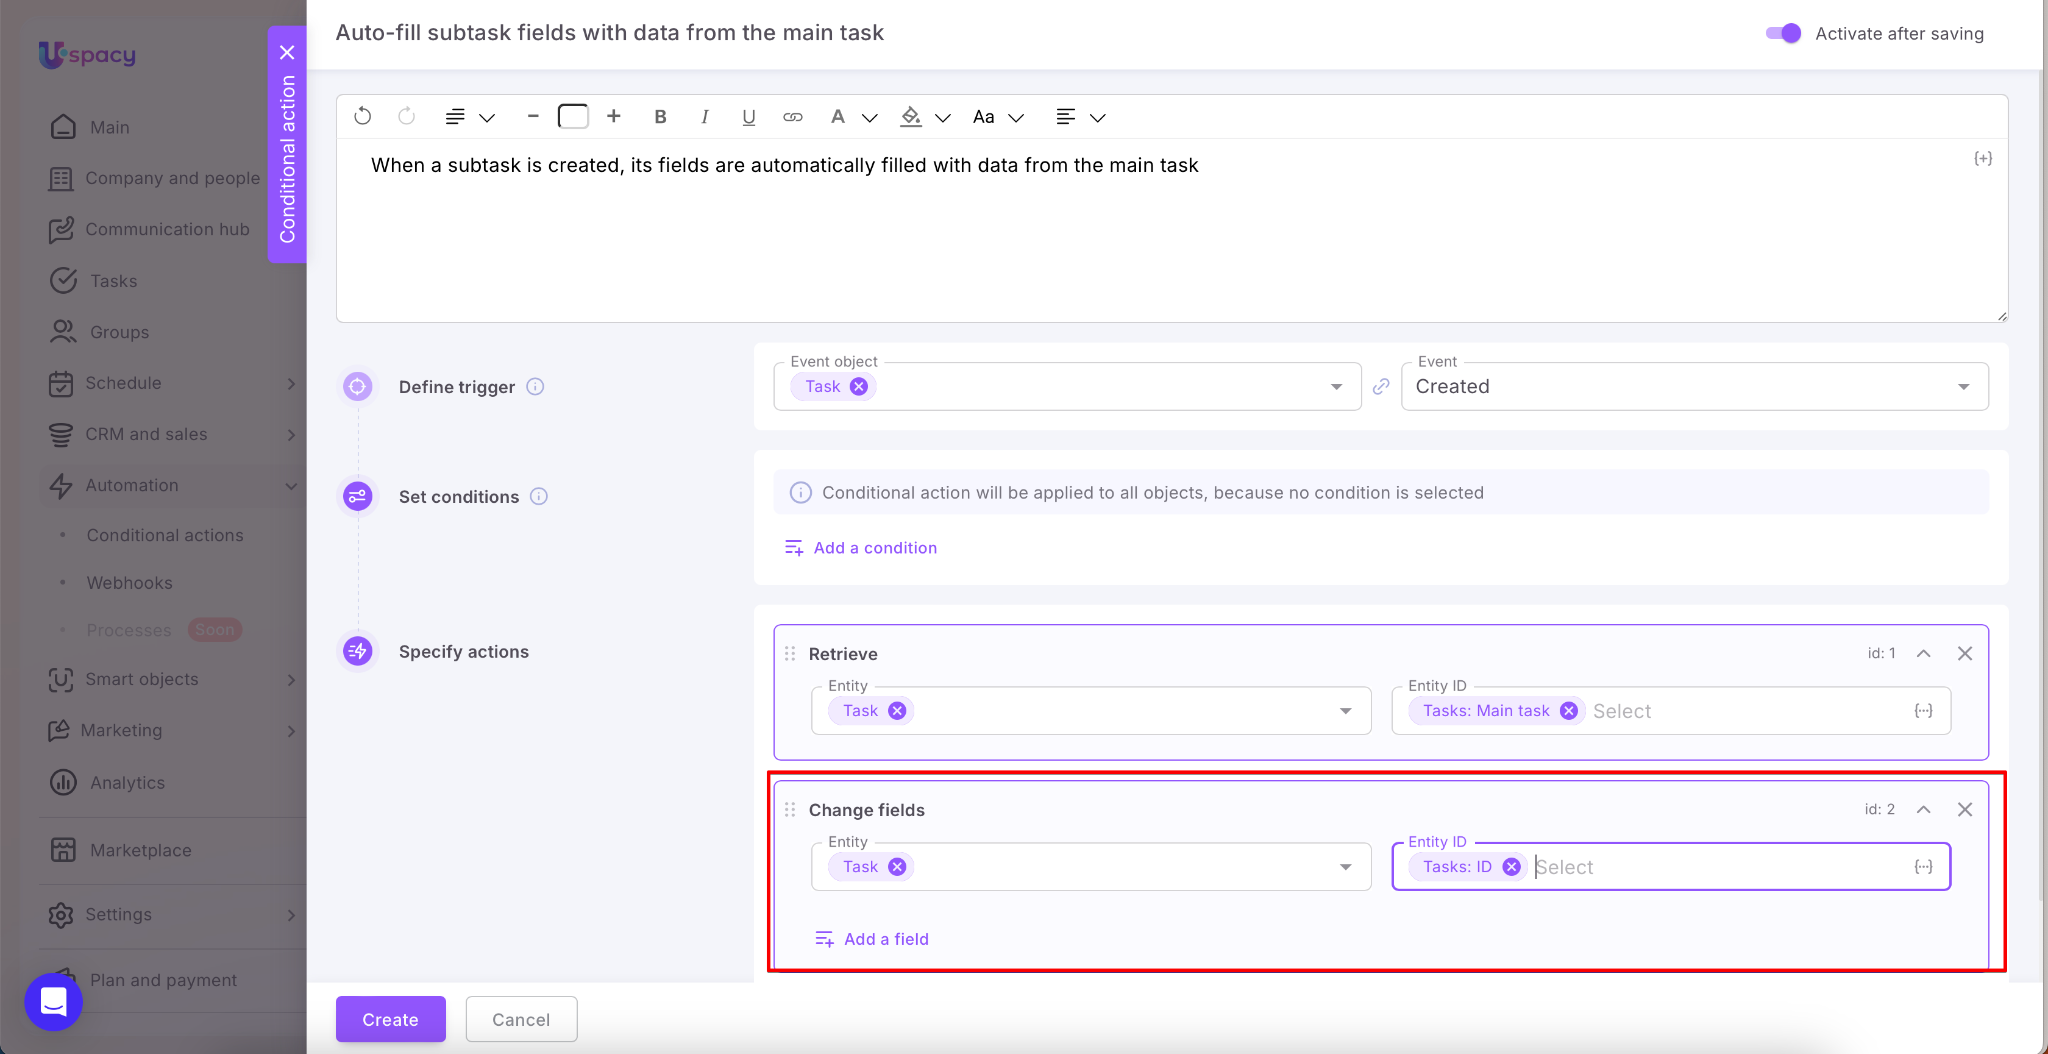Remove Task chip from Event object
2048x1054 pixels.
click(859, 387)
